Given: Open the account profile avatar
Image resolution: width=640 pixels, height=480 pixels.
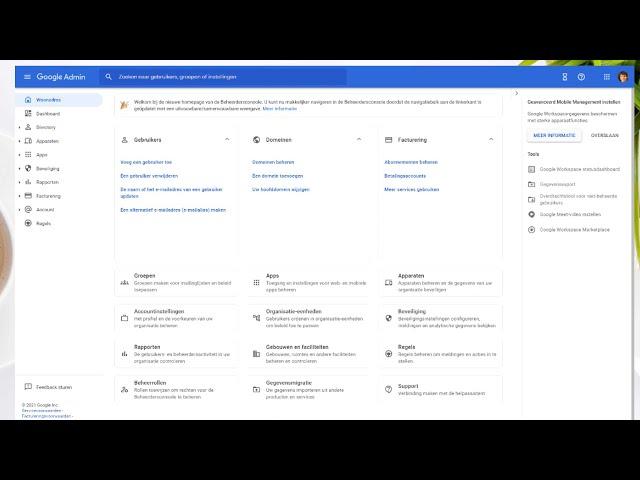Looking at the screenshot, I should point(623,77).
